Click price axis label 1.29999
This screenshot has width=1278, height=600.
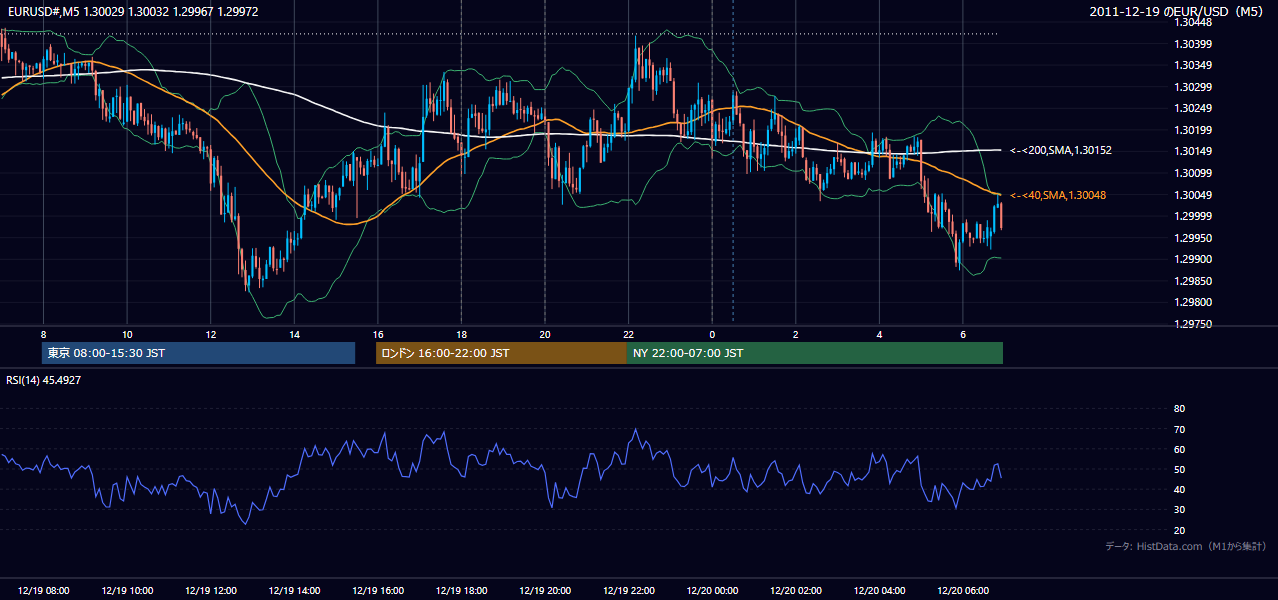[x=1192, y=216]
